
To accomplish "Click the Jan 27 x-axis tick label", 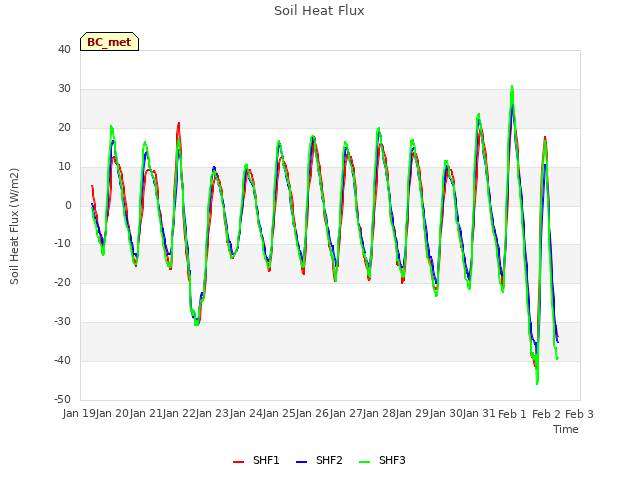I will pyautogui.click(x=347, y=414).
